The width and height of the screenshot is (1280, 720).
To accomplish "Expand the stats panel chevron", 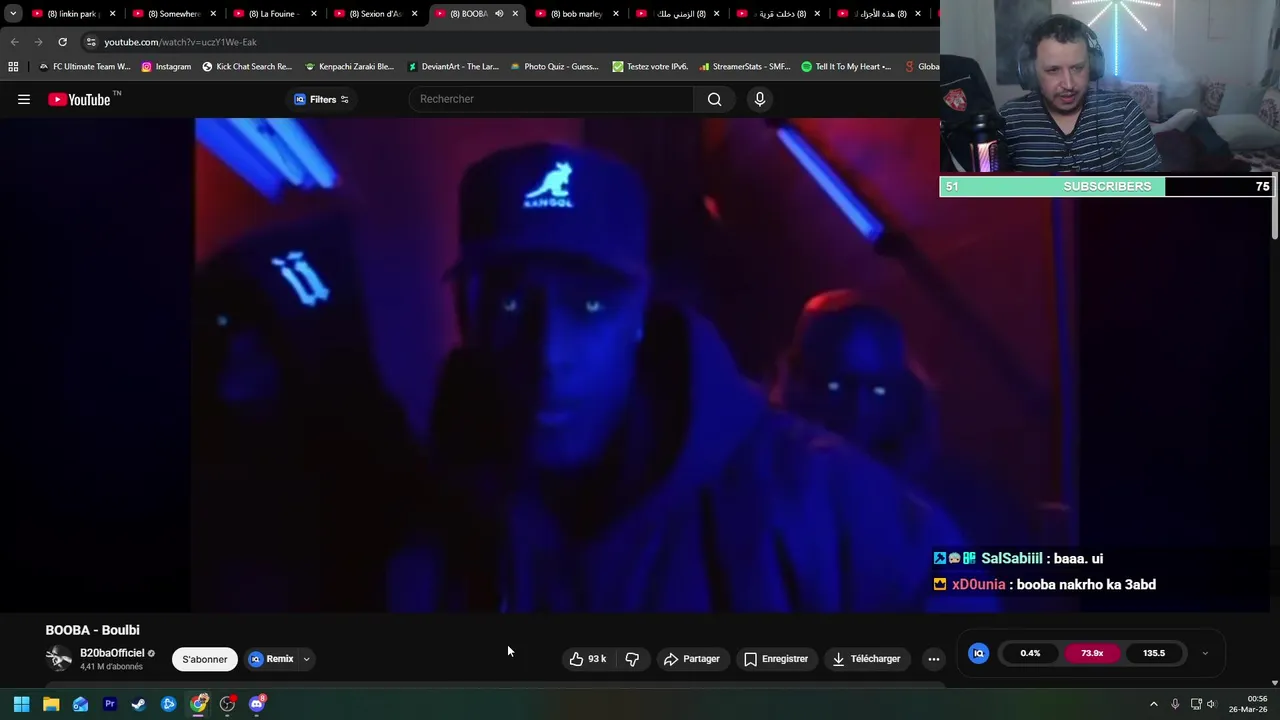I will pos(1205,653).
